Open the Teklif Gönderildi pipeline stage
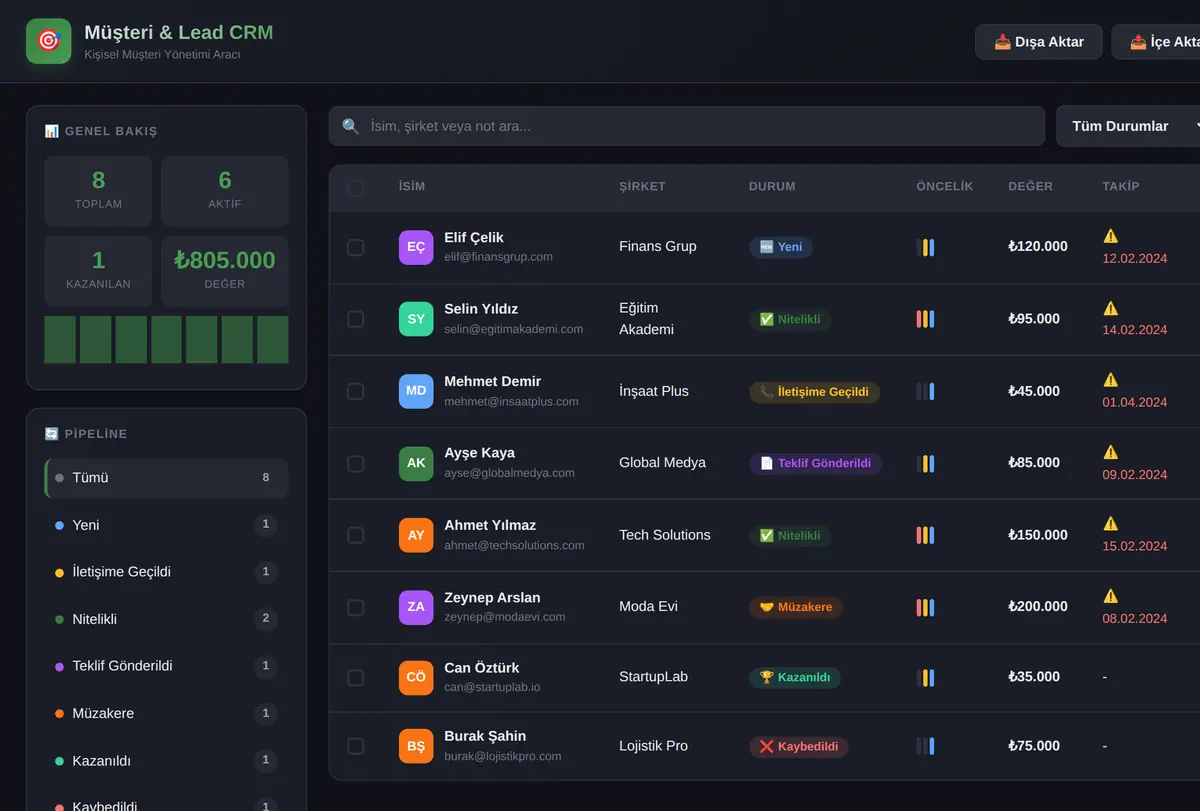This screenshot has width=1200, height=811. click(x=167, y=666)
